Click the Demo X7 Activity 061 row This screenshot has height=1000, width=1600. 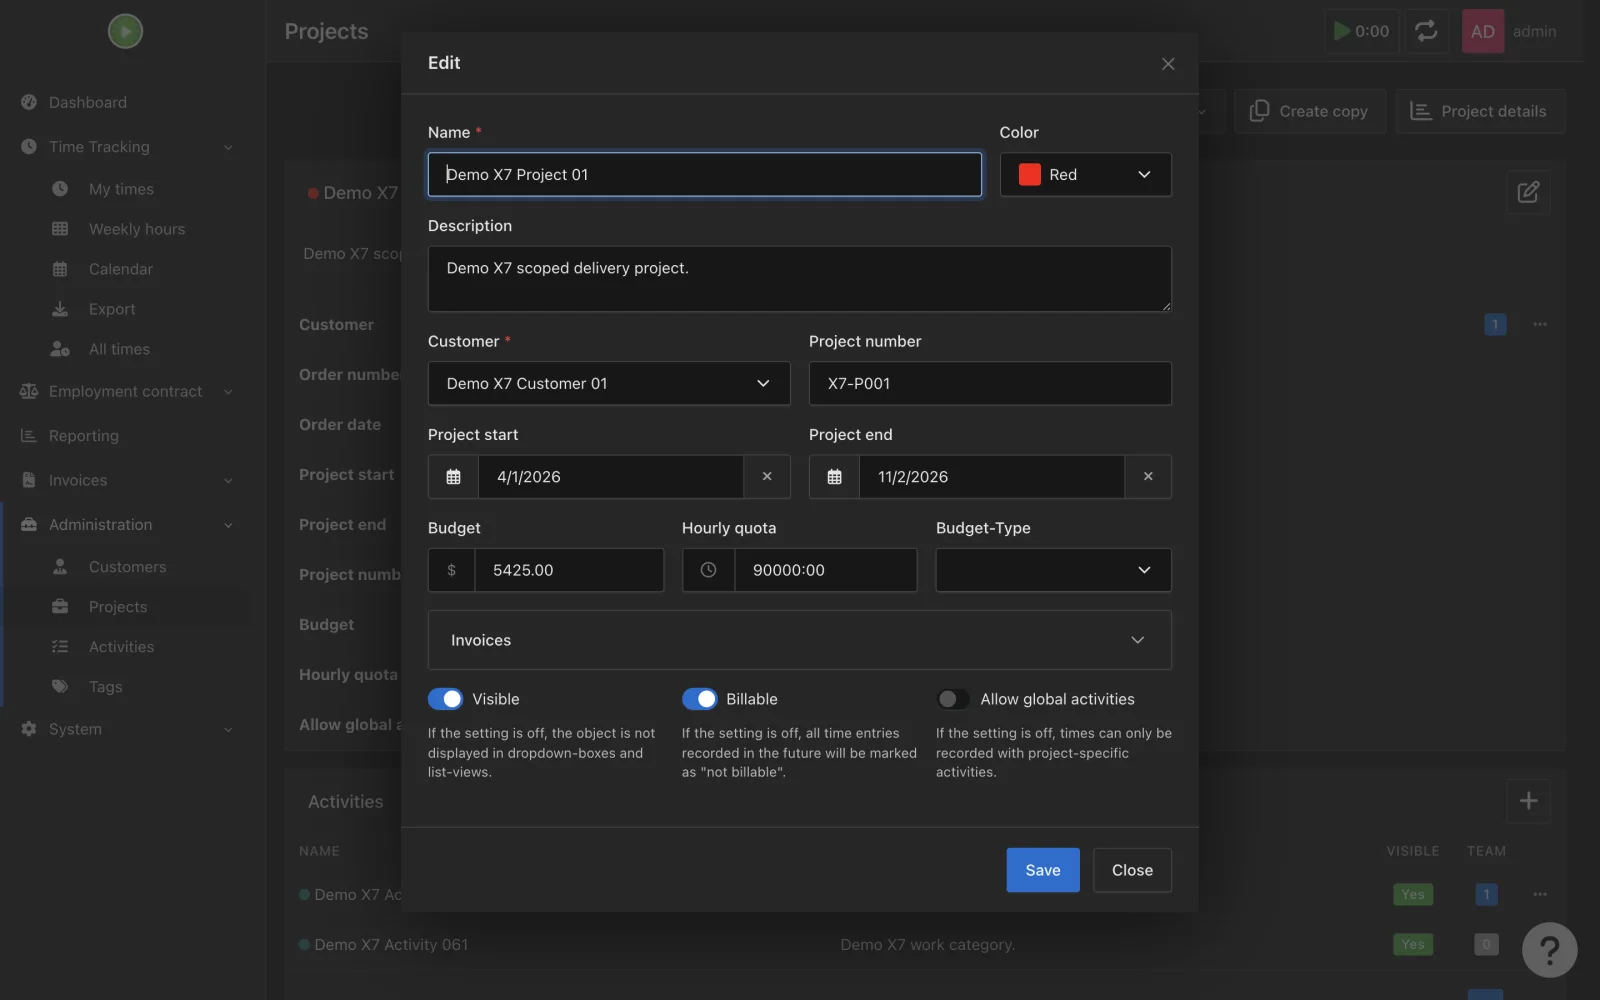(925, 945)
